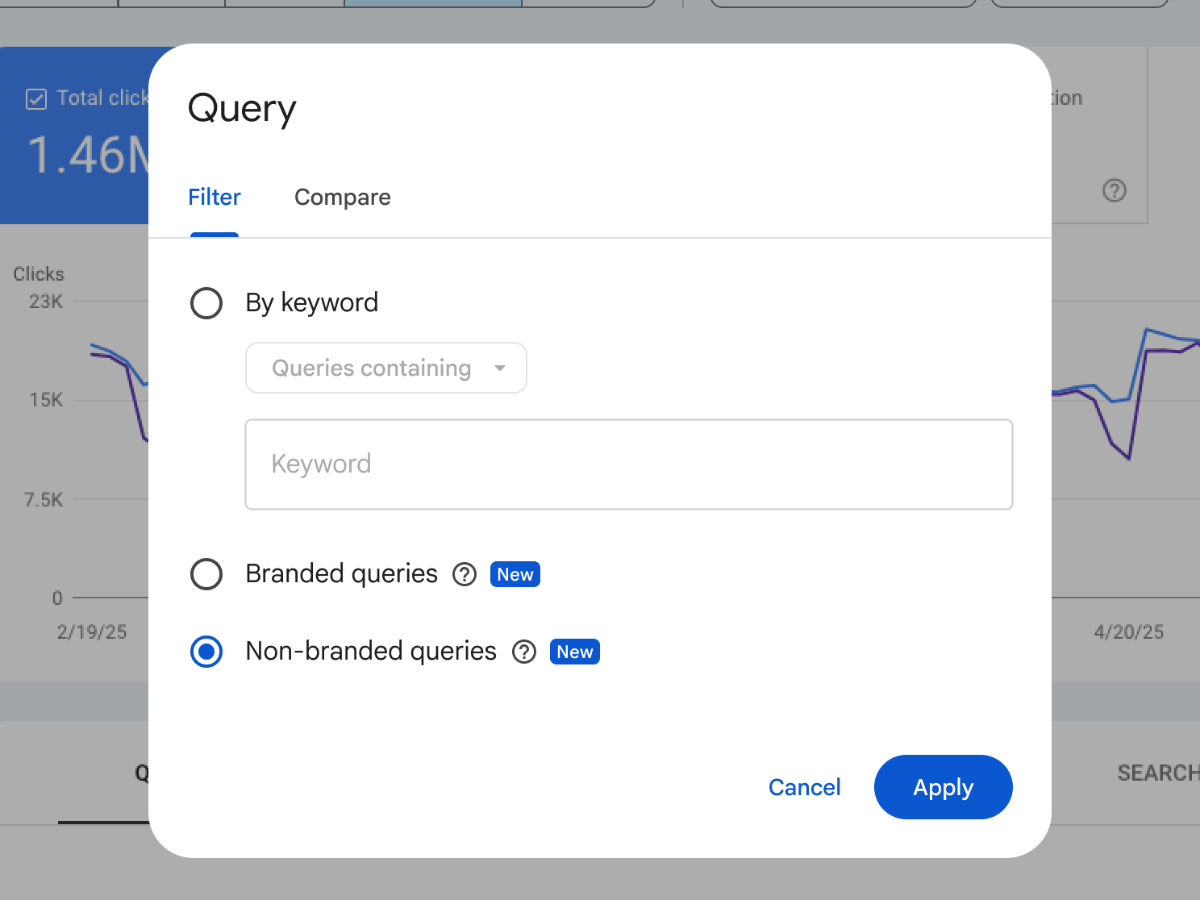Expand the filter type selector

499,368
